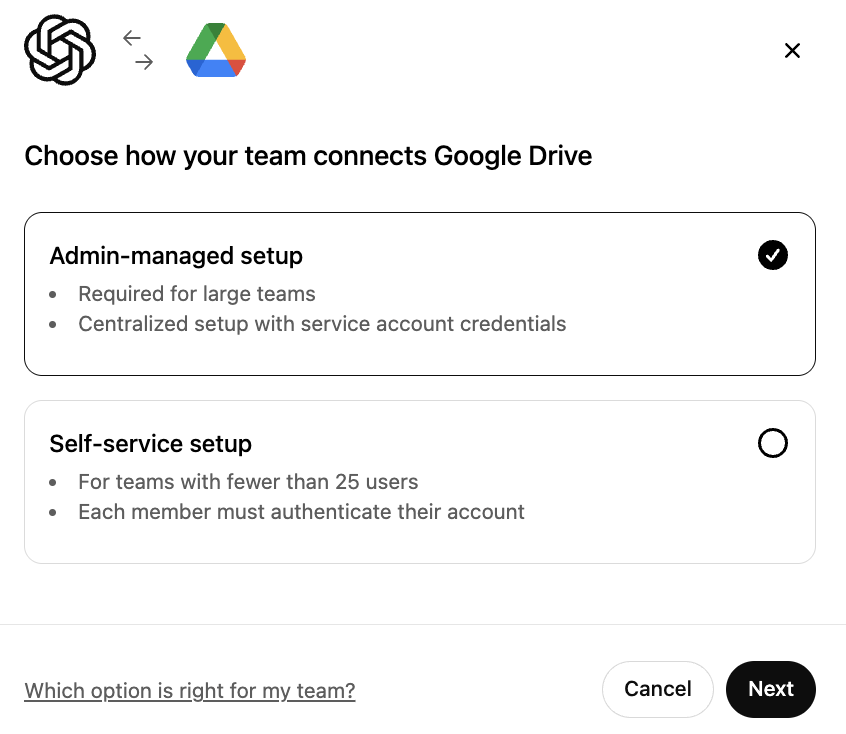Proceed with the Next button
Viewport: 846px width, 734px height.
point(770,689)
